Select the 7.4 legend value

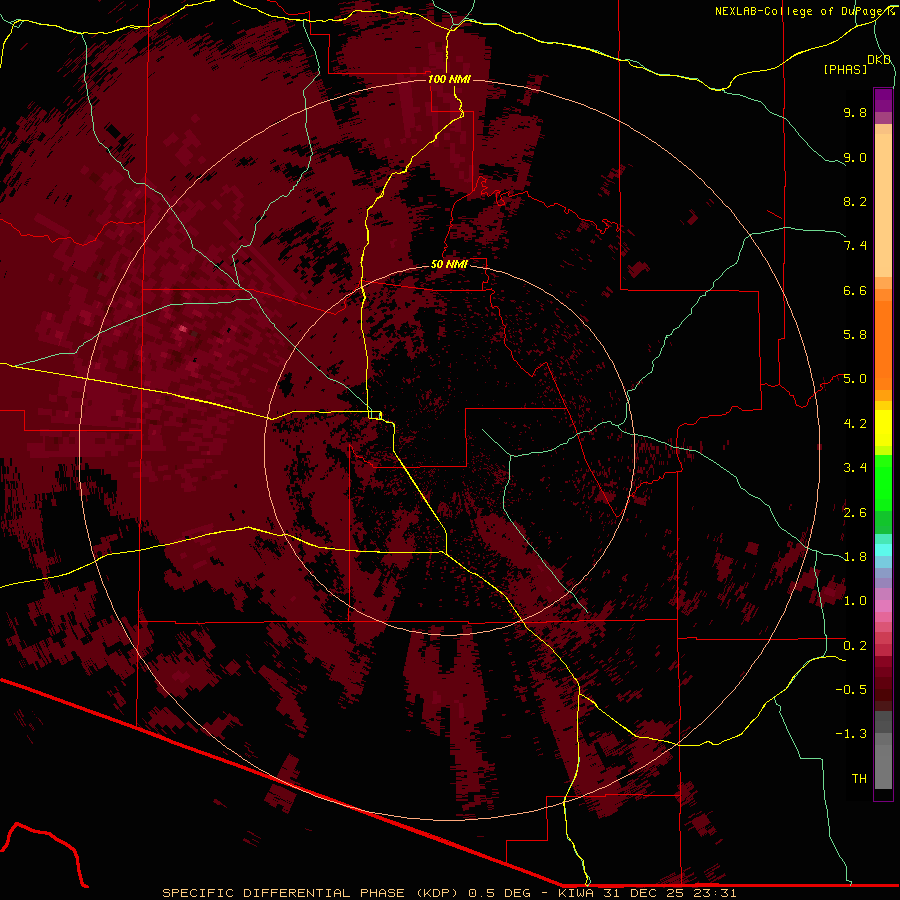pos(855,246)
